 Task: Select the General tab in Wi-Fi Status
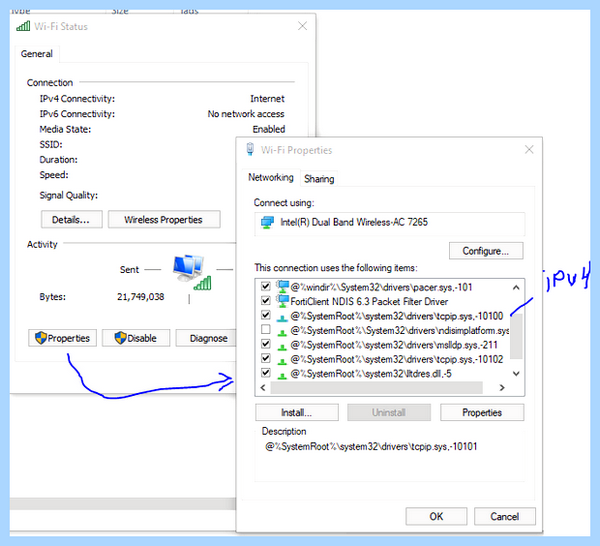pos(37,54)
